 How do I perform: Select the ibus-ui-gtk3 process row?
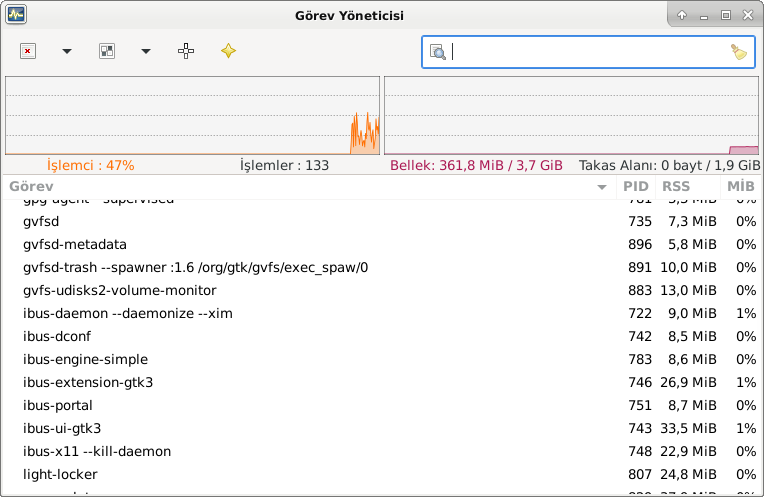point(382,428)
